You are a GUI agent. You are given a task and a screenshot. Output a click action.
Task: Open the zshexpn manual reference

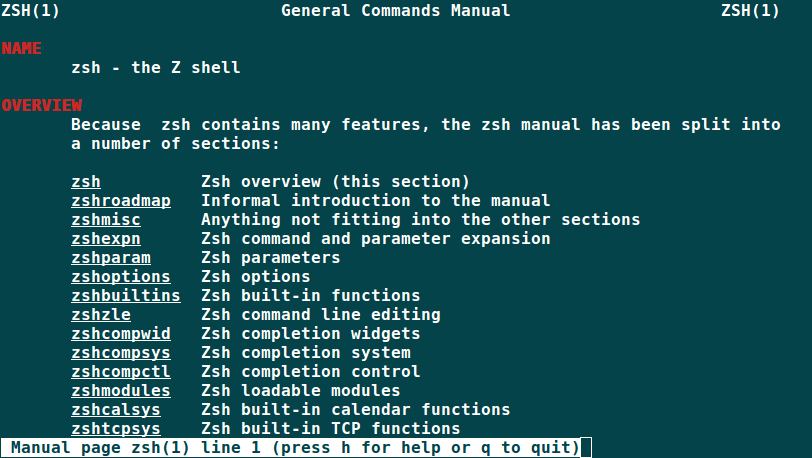pos(106,239)
